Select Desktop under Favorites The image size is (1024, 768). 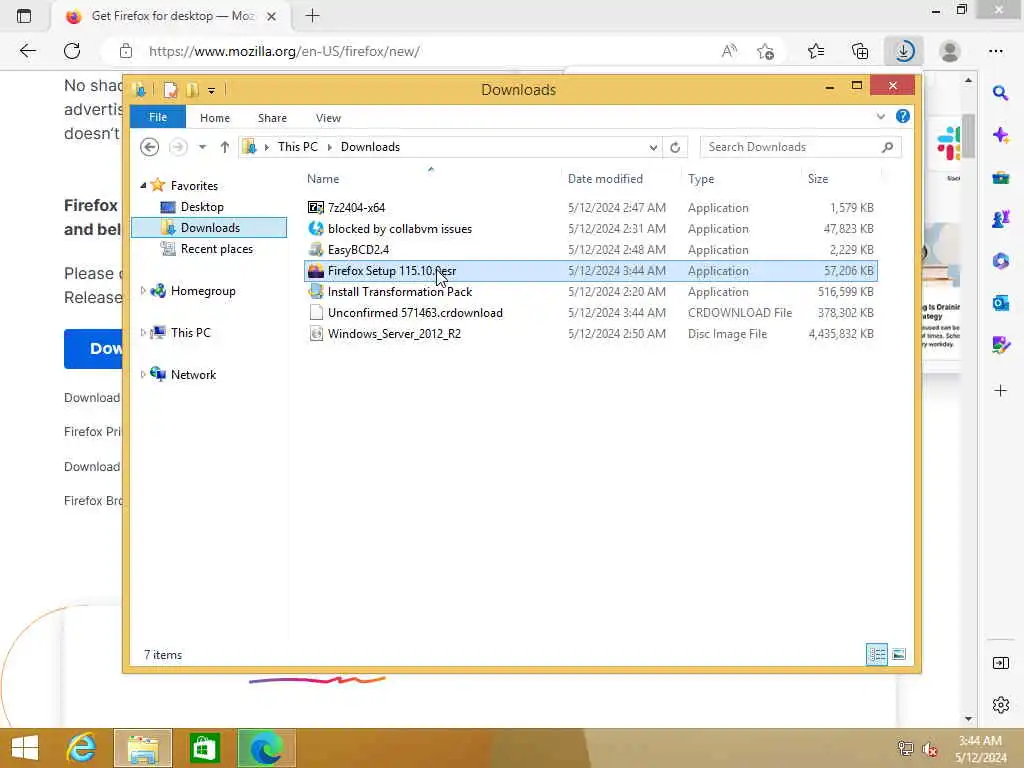pos(202,207)
